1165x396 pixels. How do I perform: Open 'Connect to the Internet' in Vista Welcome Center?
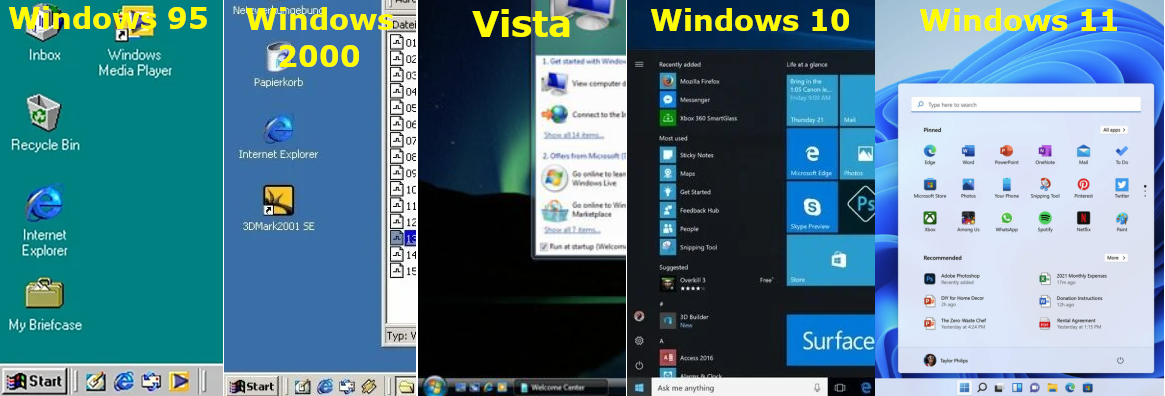point(583,114)
